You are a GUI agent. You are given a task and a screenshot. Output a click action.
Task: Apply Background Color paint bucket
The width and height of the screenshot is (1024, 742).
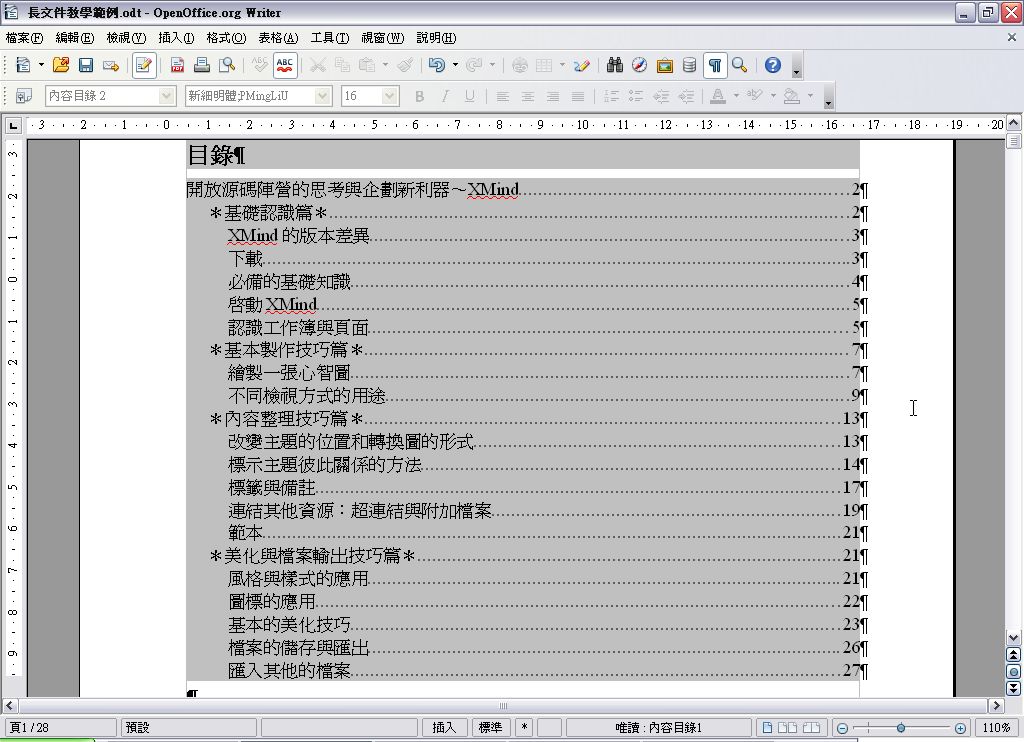792,96
